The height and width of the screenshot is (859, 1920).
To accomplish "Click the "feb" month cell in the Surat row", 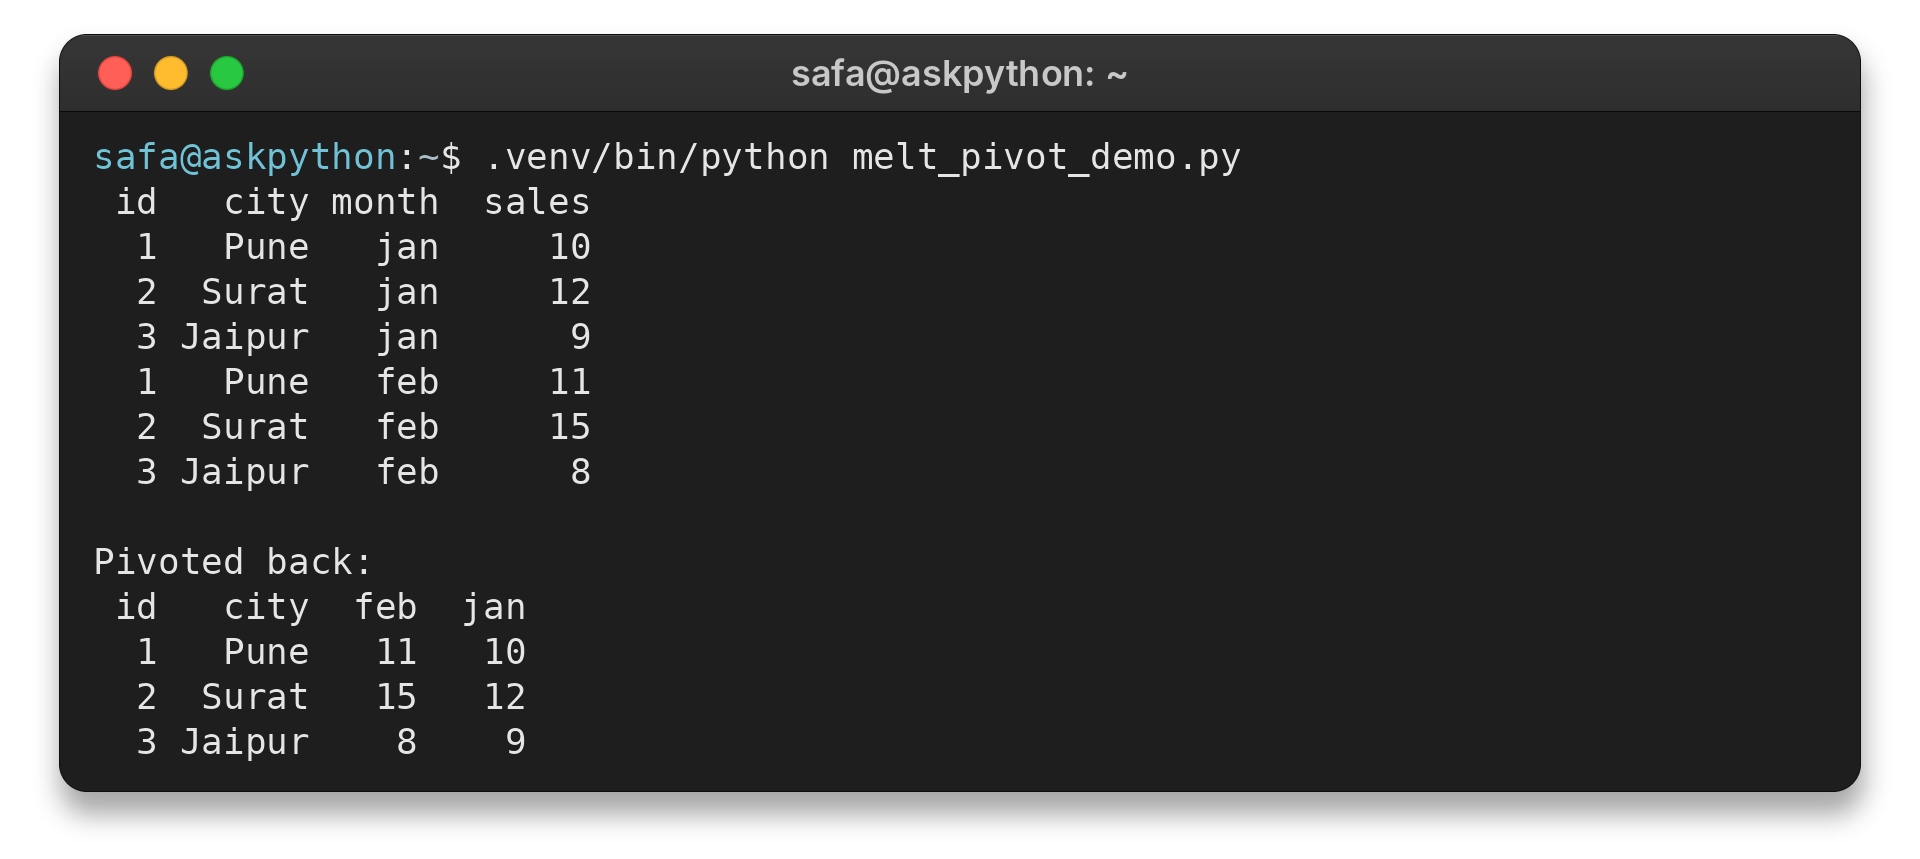I will click(408, 427).
